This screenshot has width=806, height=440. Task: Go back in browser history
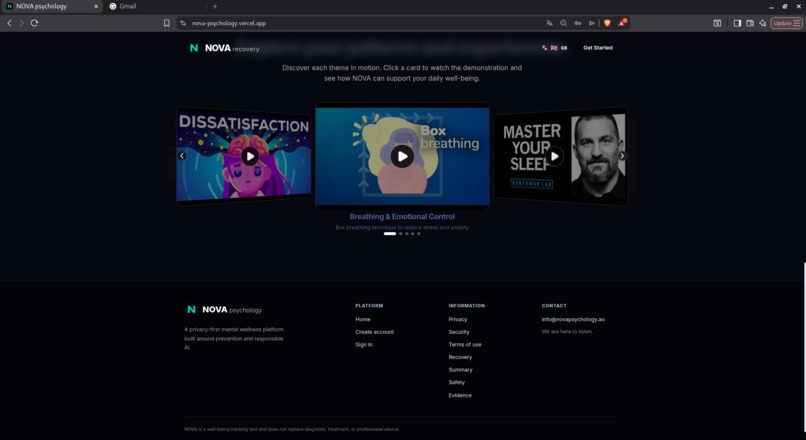point(9,23)
